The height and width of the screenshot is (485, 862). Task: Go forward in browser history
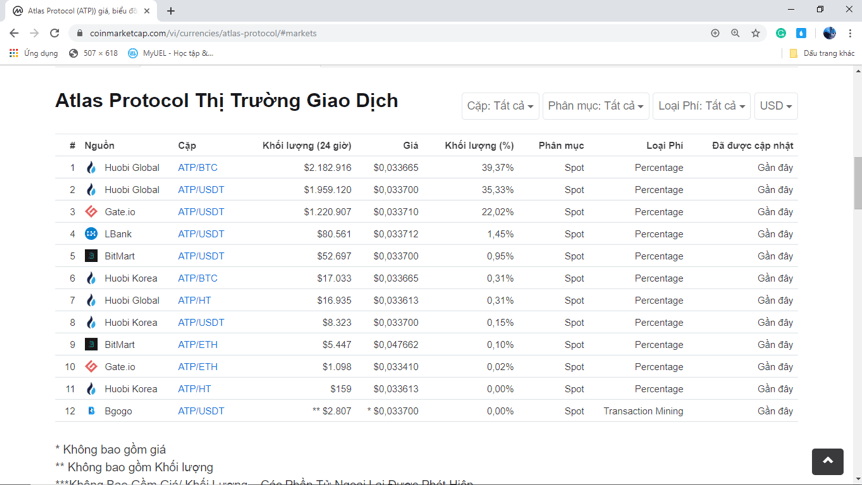[x=34, y=33]
